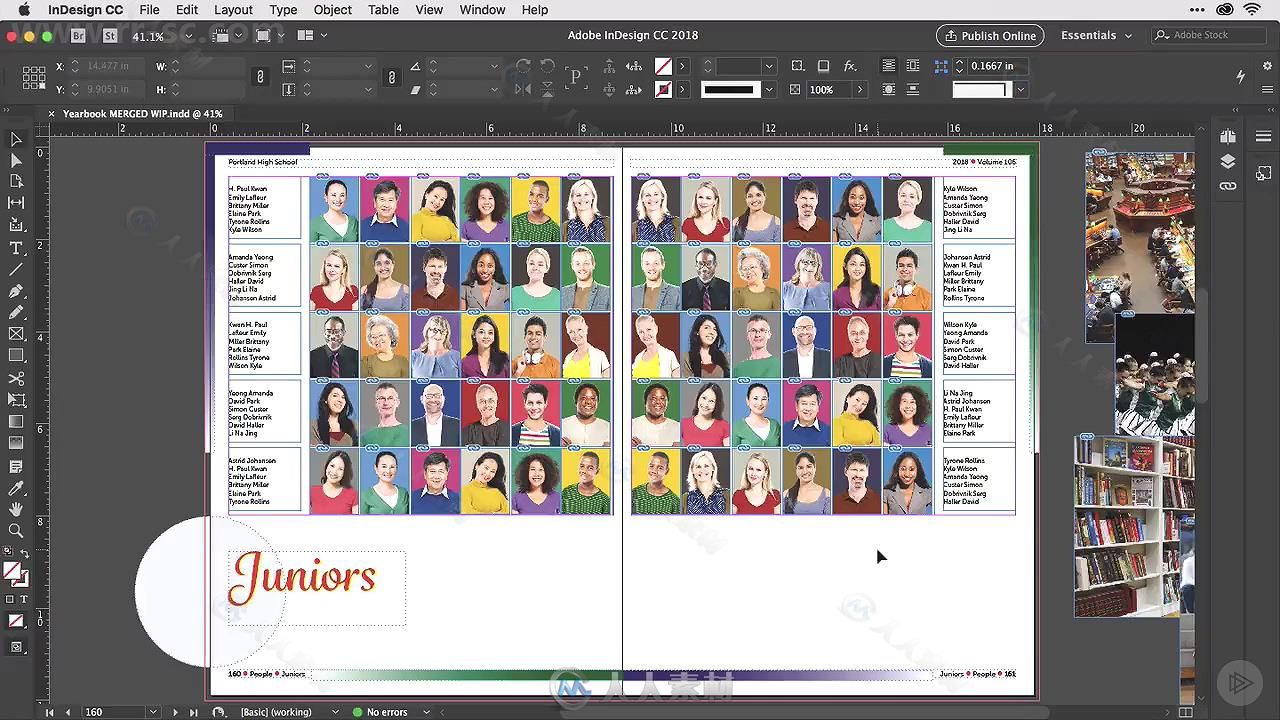Expand the Essentials workspace switcher

point(1097,35)
